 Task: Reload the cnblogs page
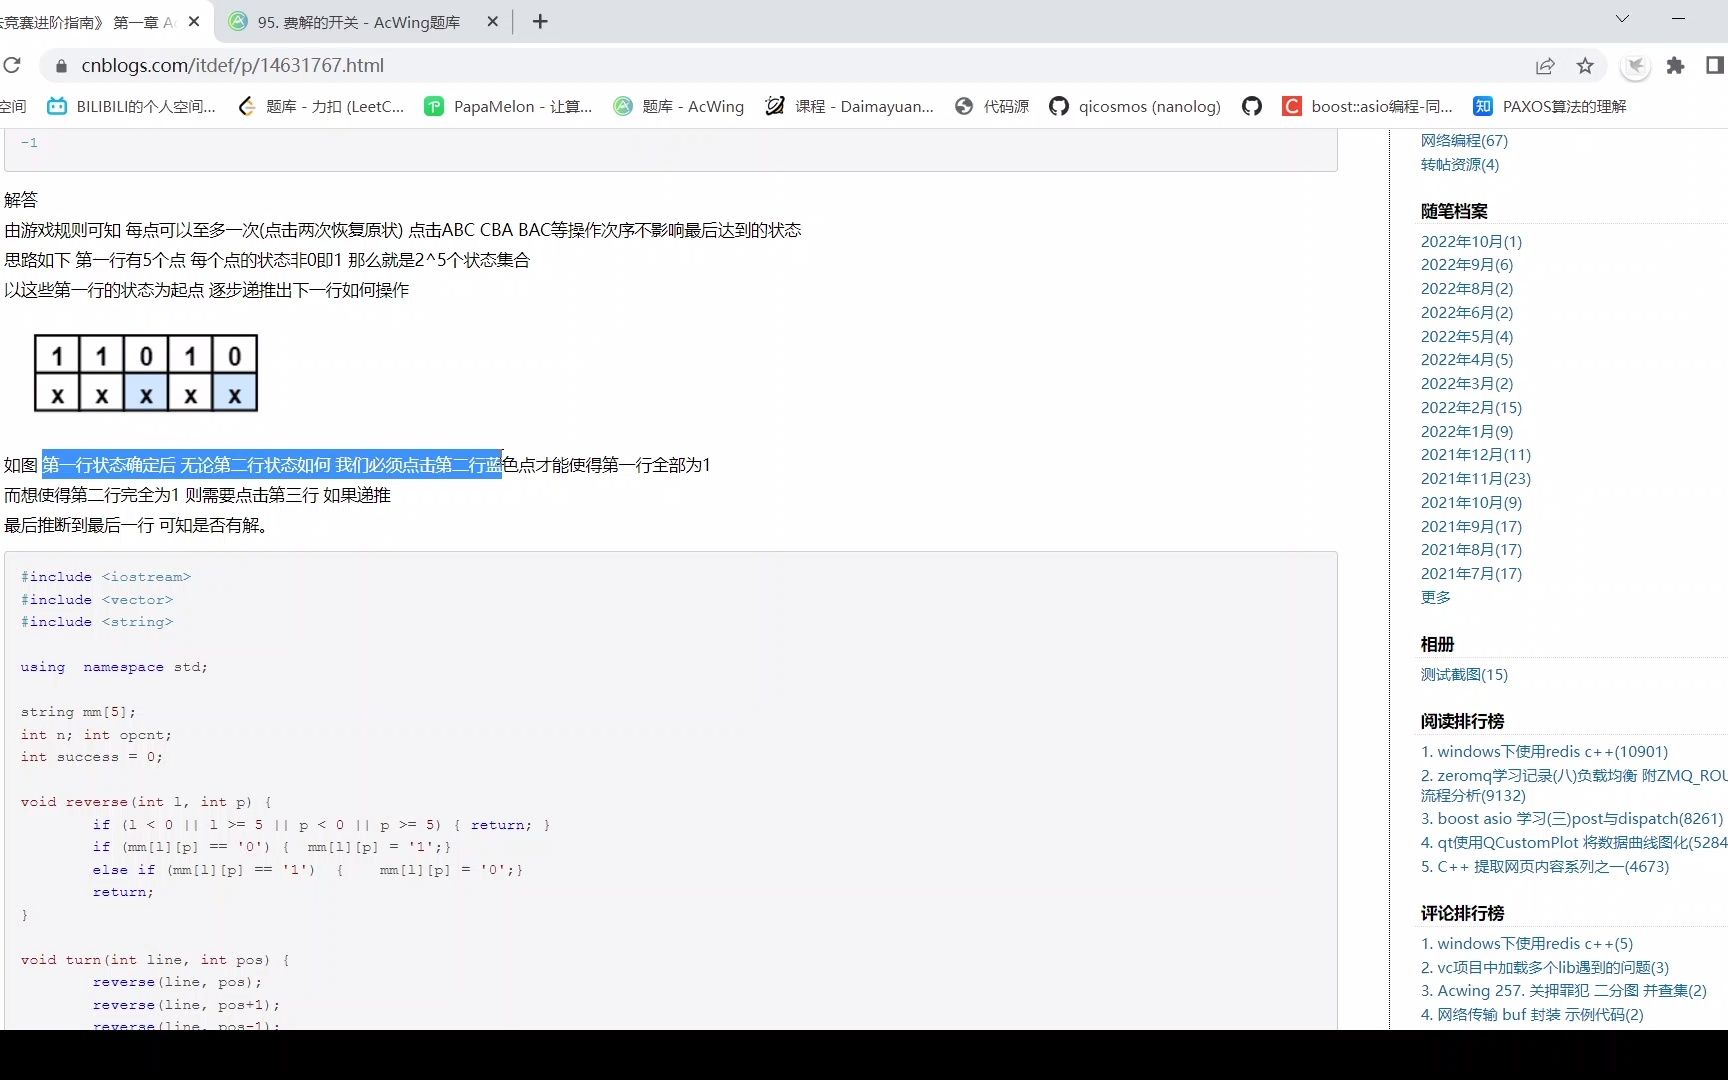(13, 65)
